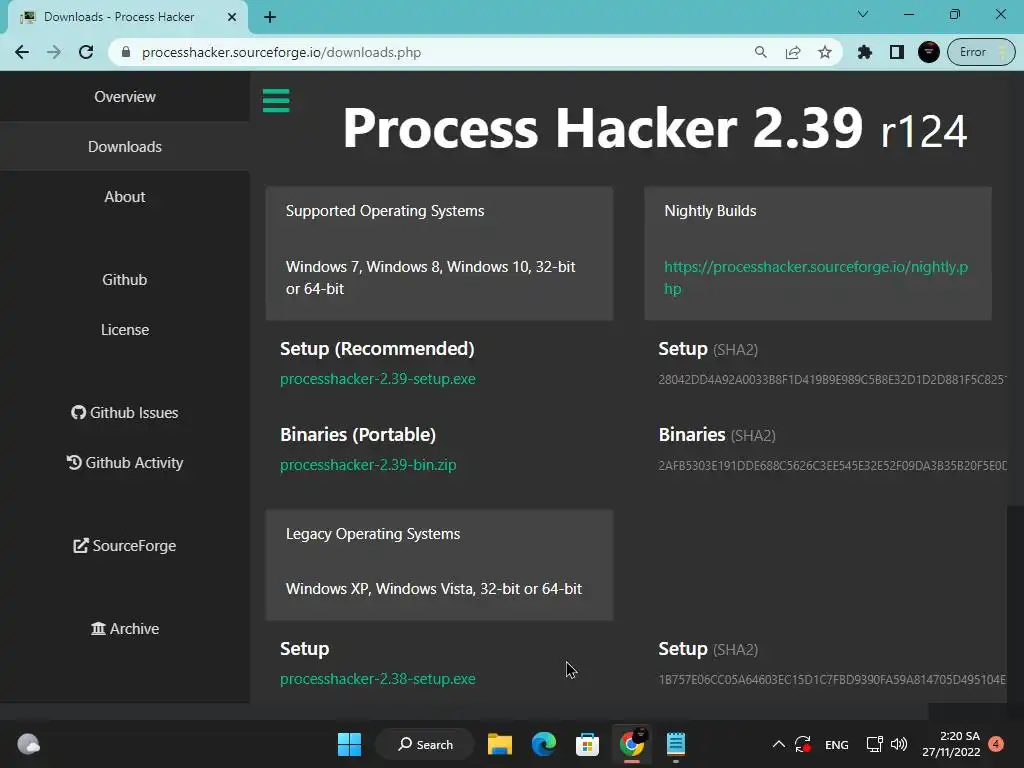Click the 2.39 Setup SHA2 hash text
The image size is (1024, 768).
pyautogui.click(x=832, y=379)
